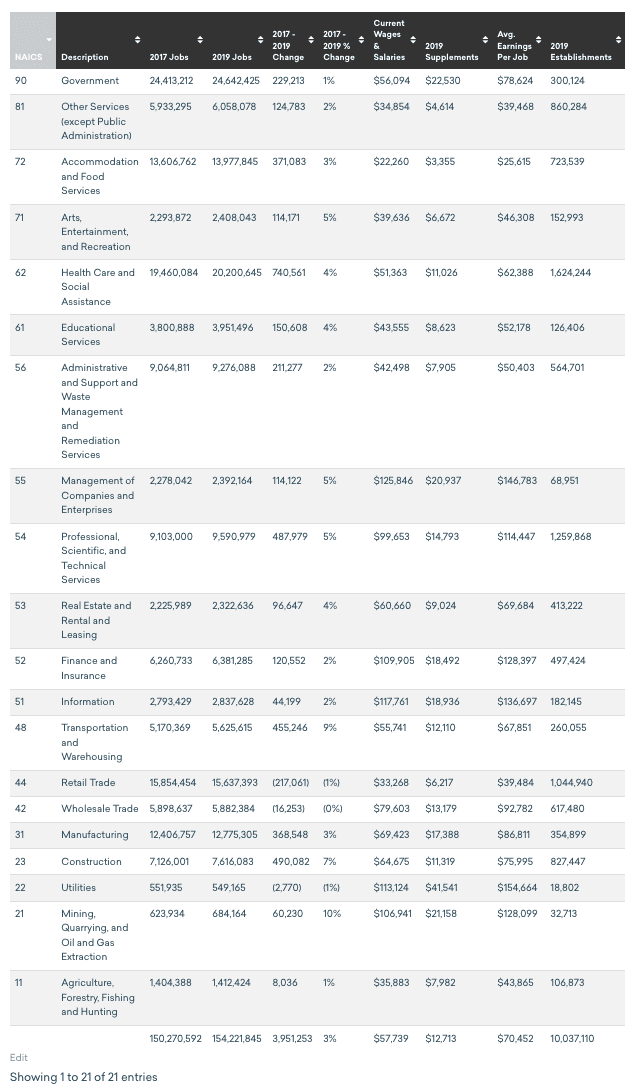Select the Government row description cell

[x=90, y=80]
